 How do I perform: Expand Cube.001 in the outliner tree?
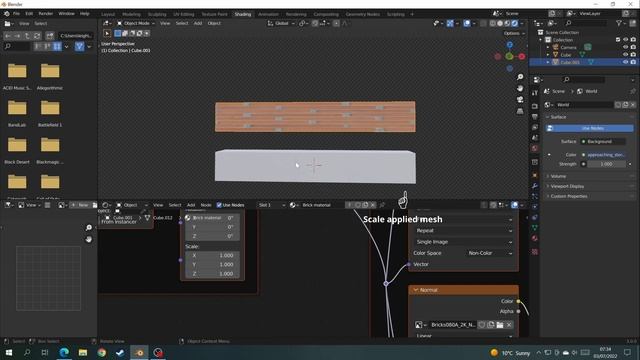pos(548,62)
